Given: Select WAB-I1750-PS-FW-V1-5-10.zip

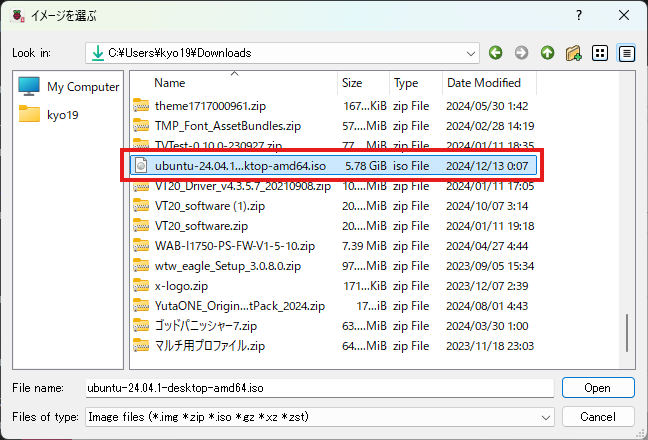Looking at the screenshot, I should pos(333,246).
